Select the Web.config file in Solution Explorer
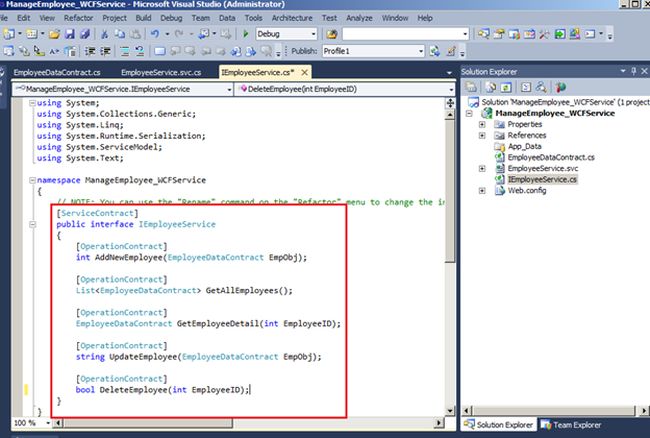 (x=527, y=191)
